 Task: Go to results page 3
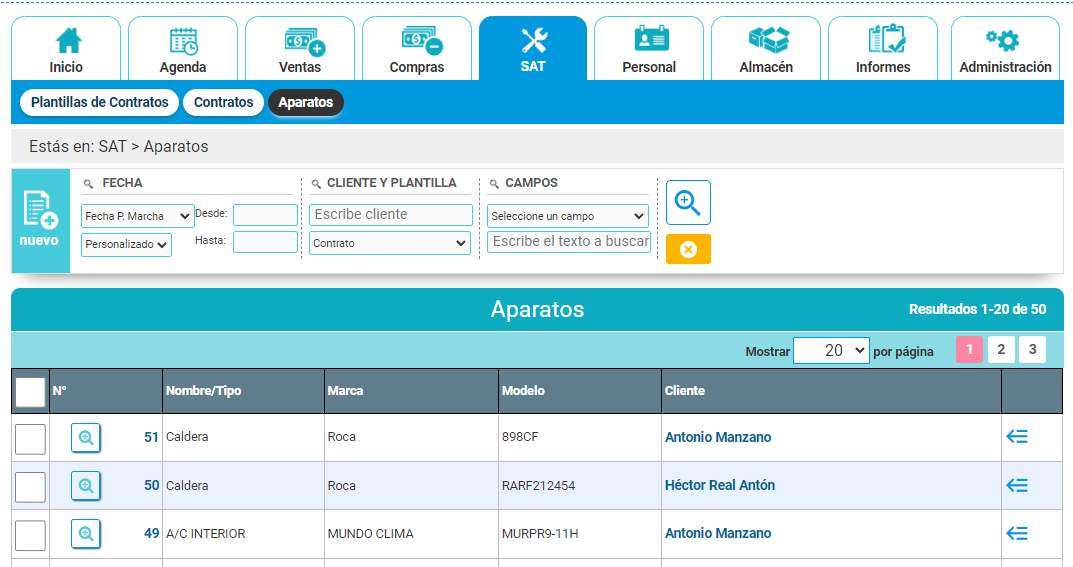(1033, 350)
